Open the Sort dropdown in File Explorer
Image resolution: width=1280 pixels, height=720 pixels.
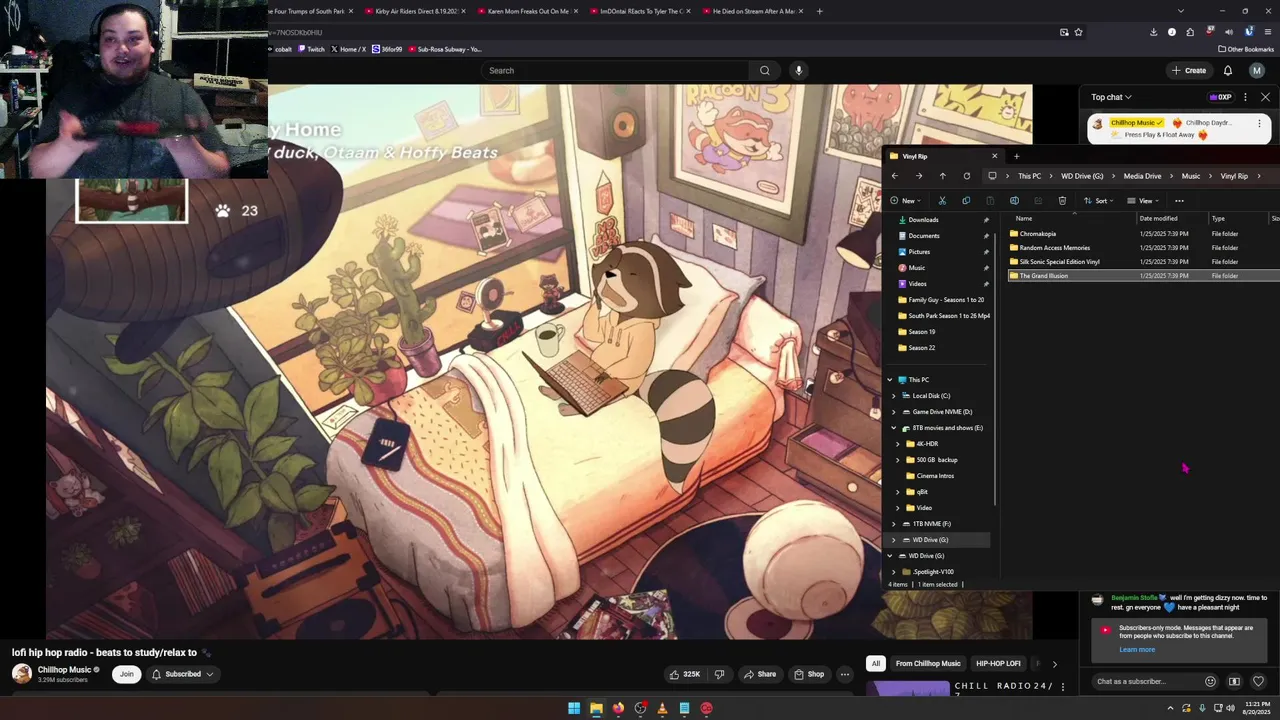(x=1100, y=200)
